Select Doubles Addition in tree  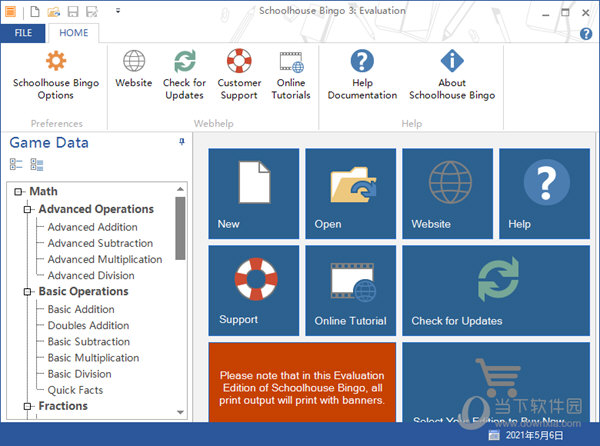click(88, 326)
